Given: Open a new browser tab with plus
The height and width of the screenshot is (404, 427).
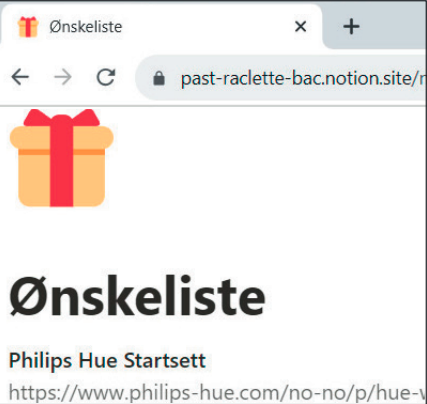Looking at the screenshot, I should point(351,26).
